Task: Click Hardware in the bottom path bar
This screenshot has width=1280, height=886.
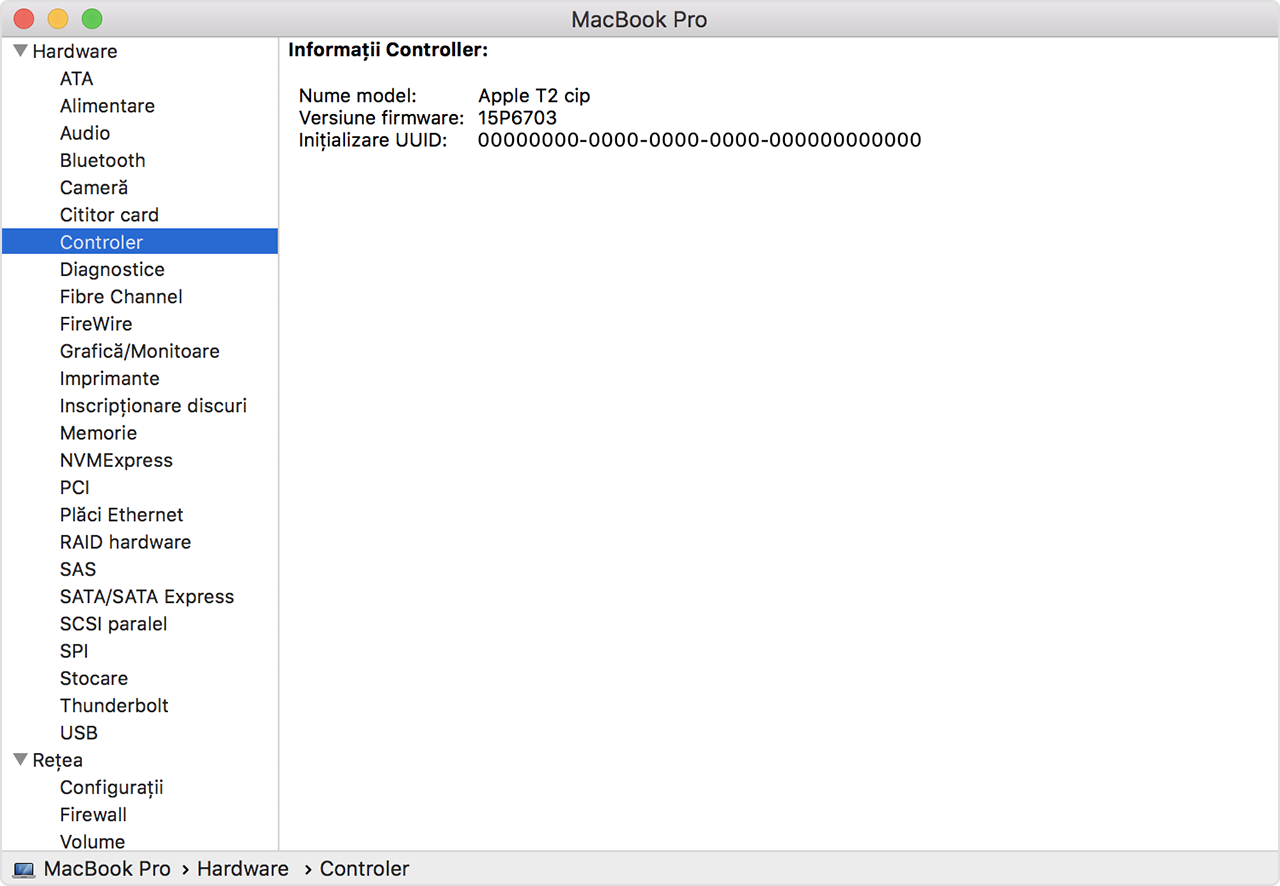Action: click(242, 869)
